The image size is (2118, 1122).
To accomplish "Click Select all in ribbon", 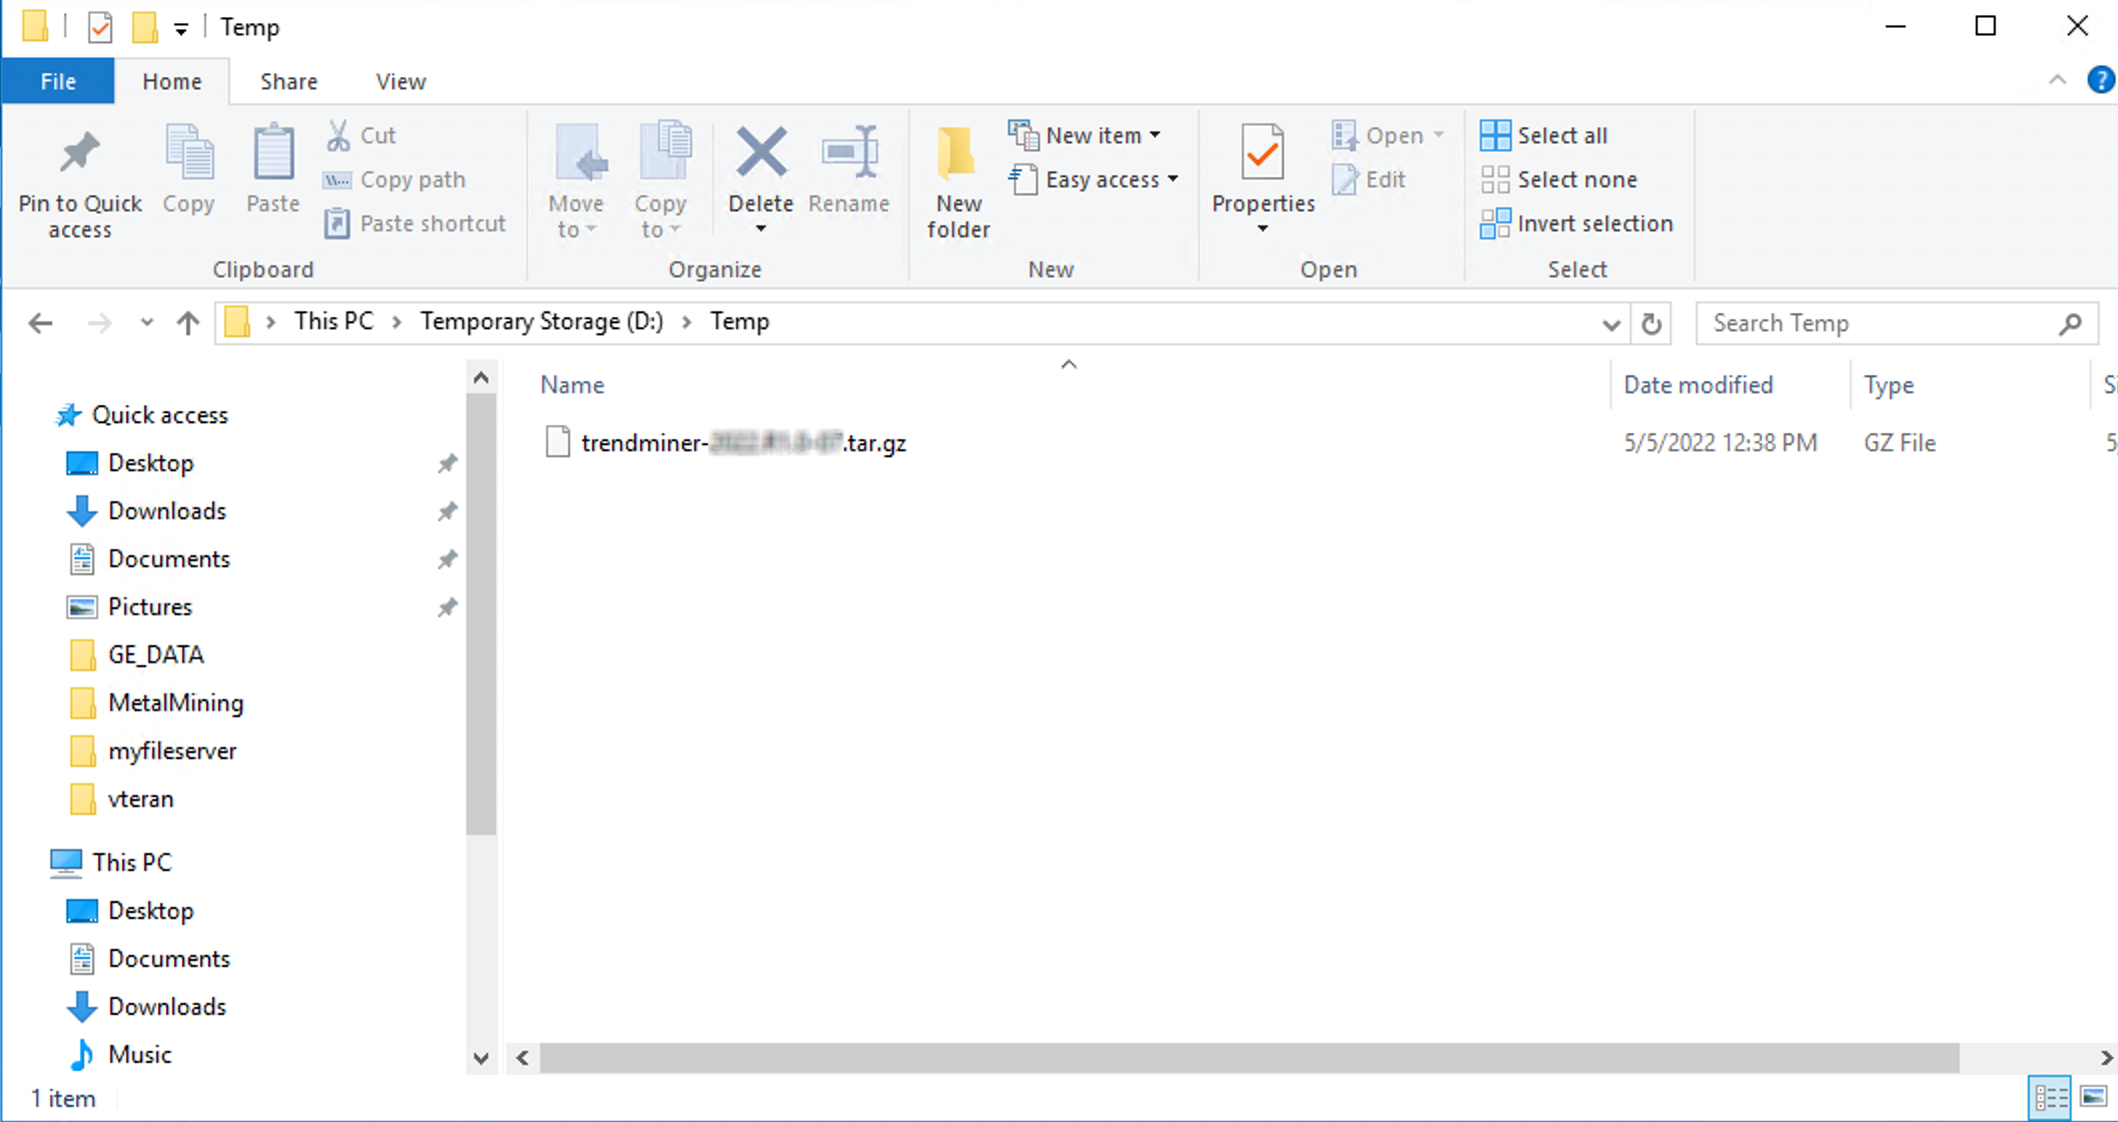I will pos(1544,135).
